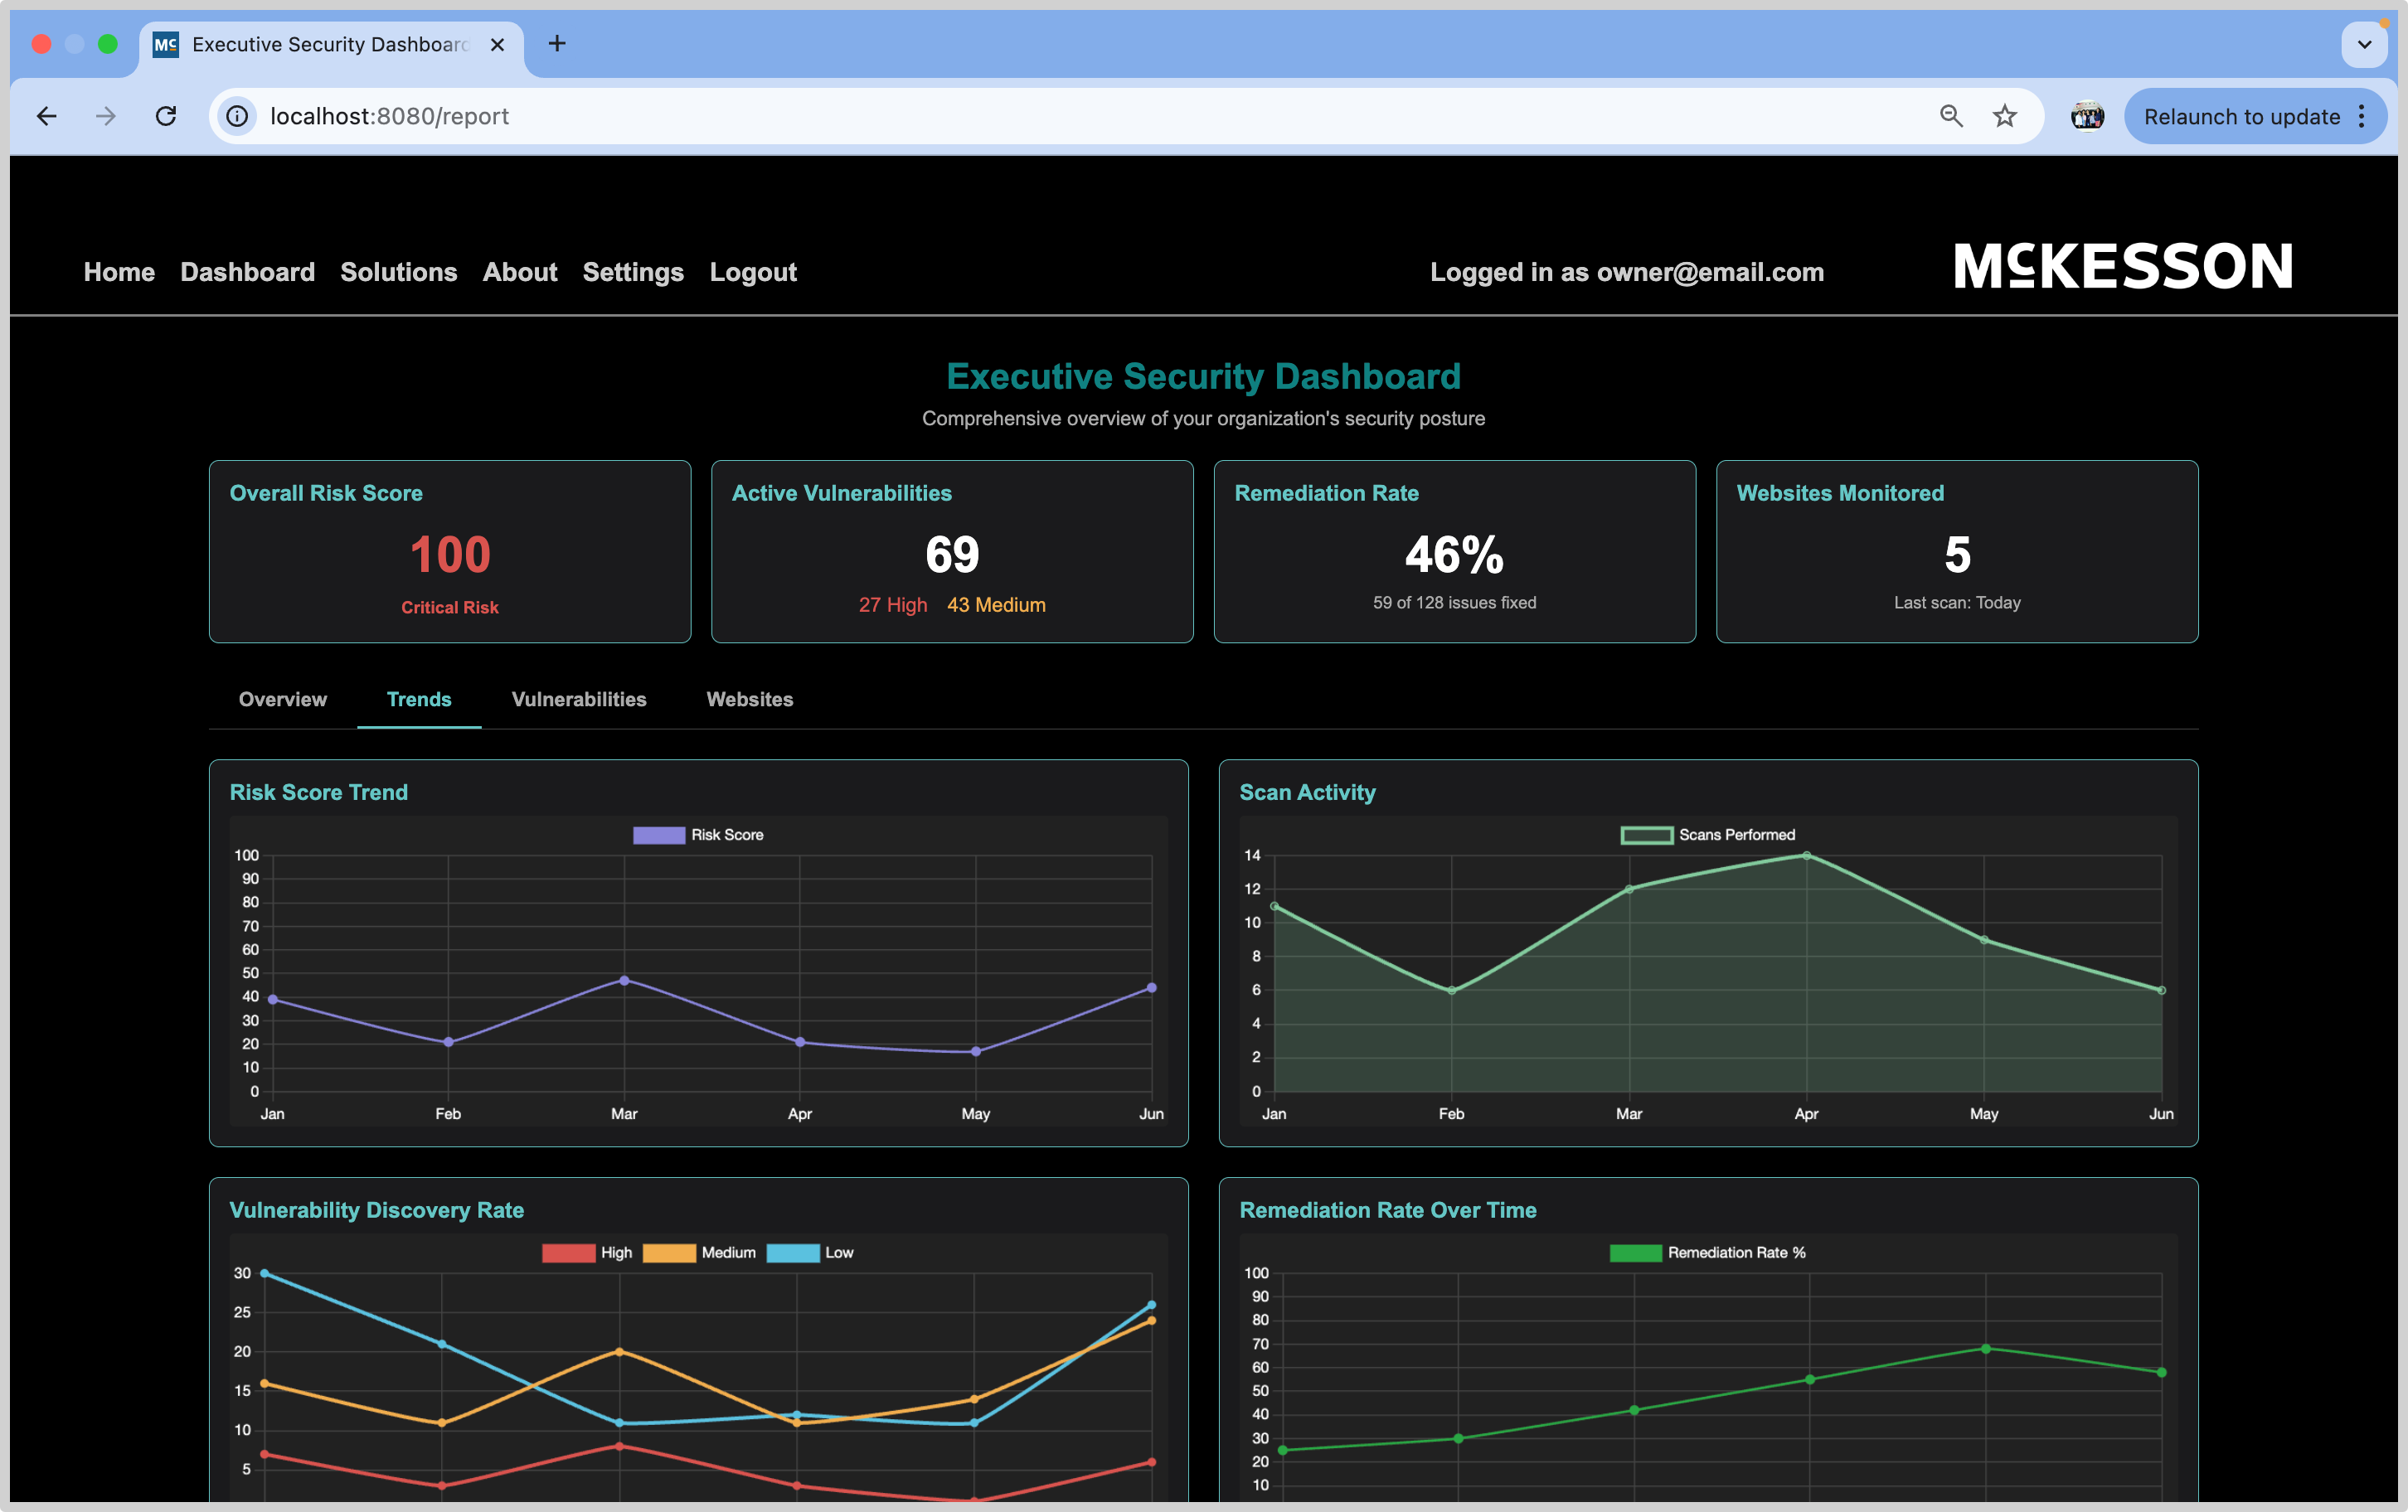Click the Scan Activity heading
2408x1512 pixels.
[x=1307, y=792]
